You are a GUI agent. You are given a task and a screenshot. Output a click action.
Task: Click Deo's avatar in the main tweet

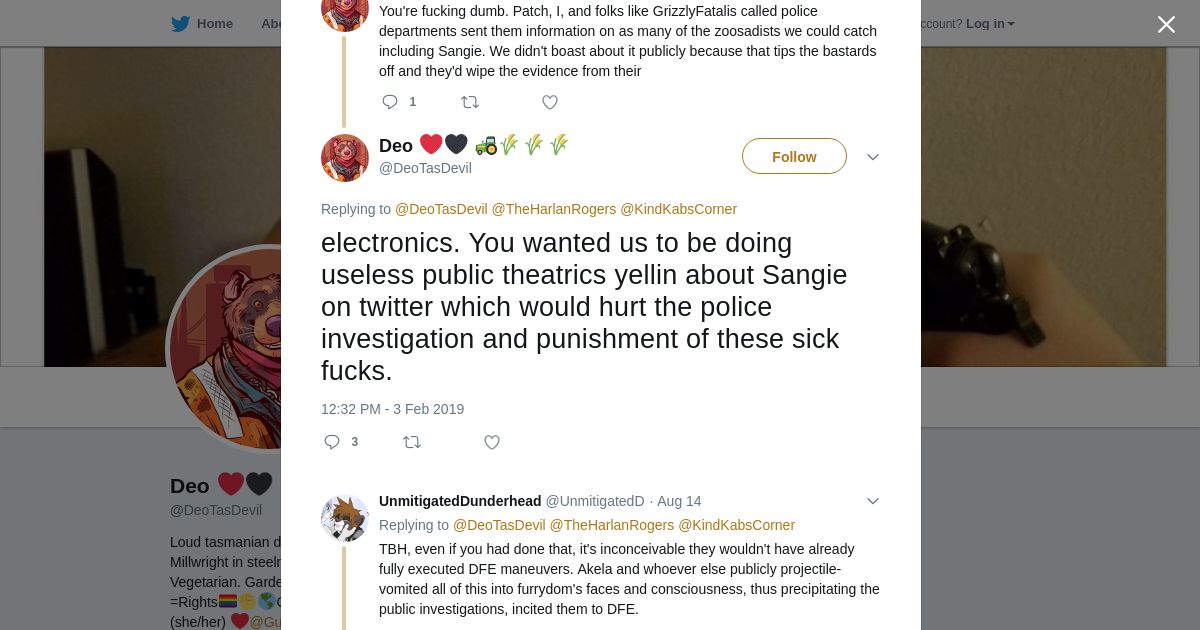(345, 157)
